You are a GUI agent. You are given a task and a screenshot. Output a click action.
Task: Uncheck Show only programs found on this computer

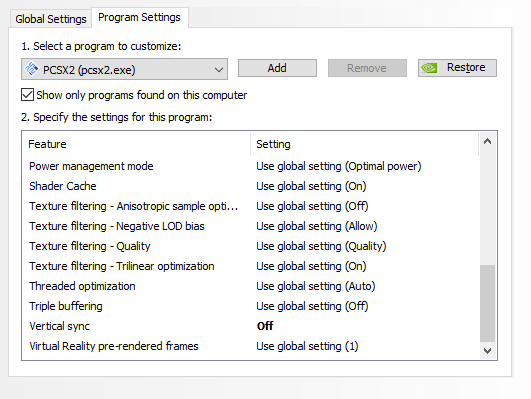point(27,95)
